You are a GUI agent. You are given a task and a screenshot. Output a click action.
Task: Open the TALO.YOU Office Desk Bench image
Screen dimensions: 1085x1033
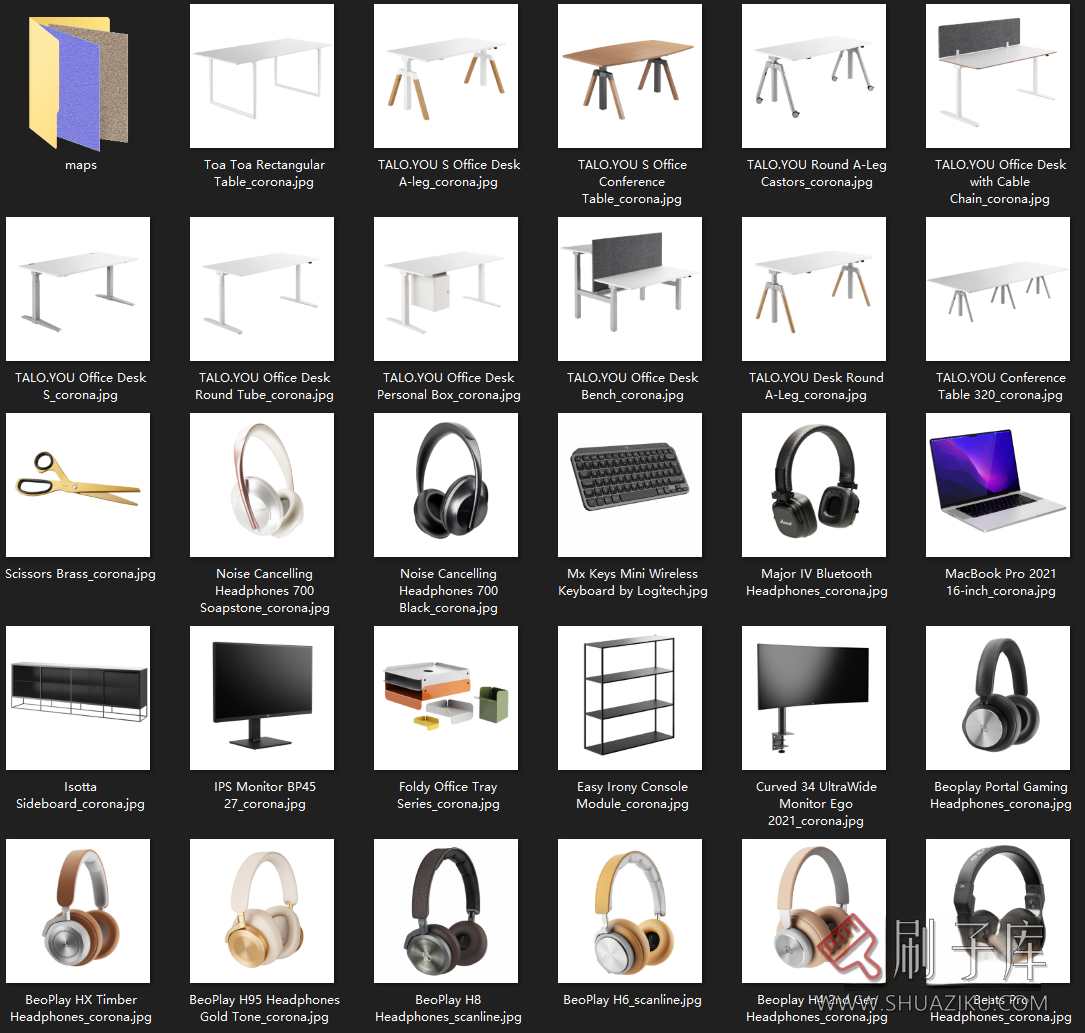coord(630,289)
